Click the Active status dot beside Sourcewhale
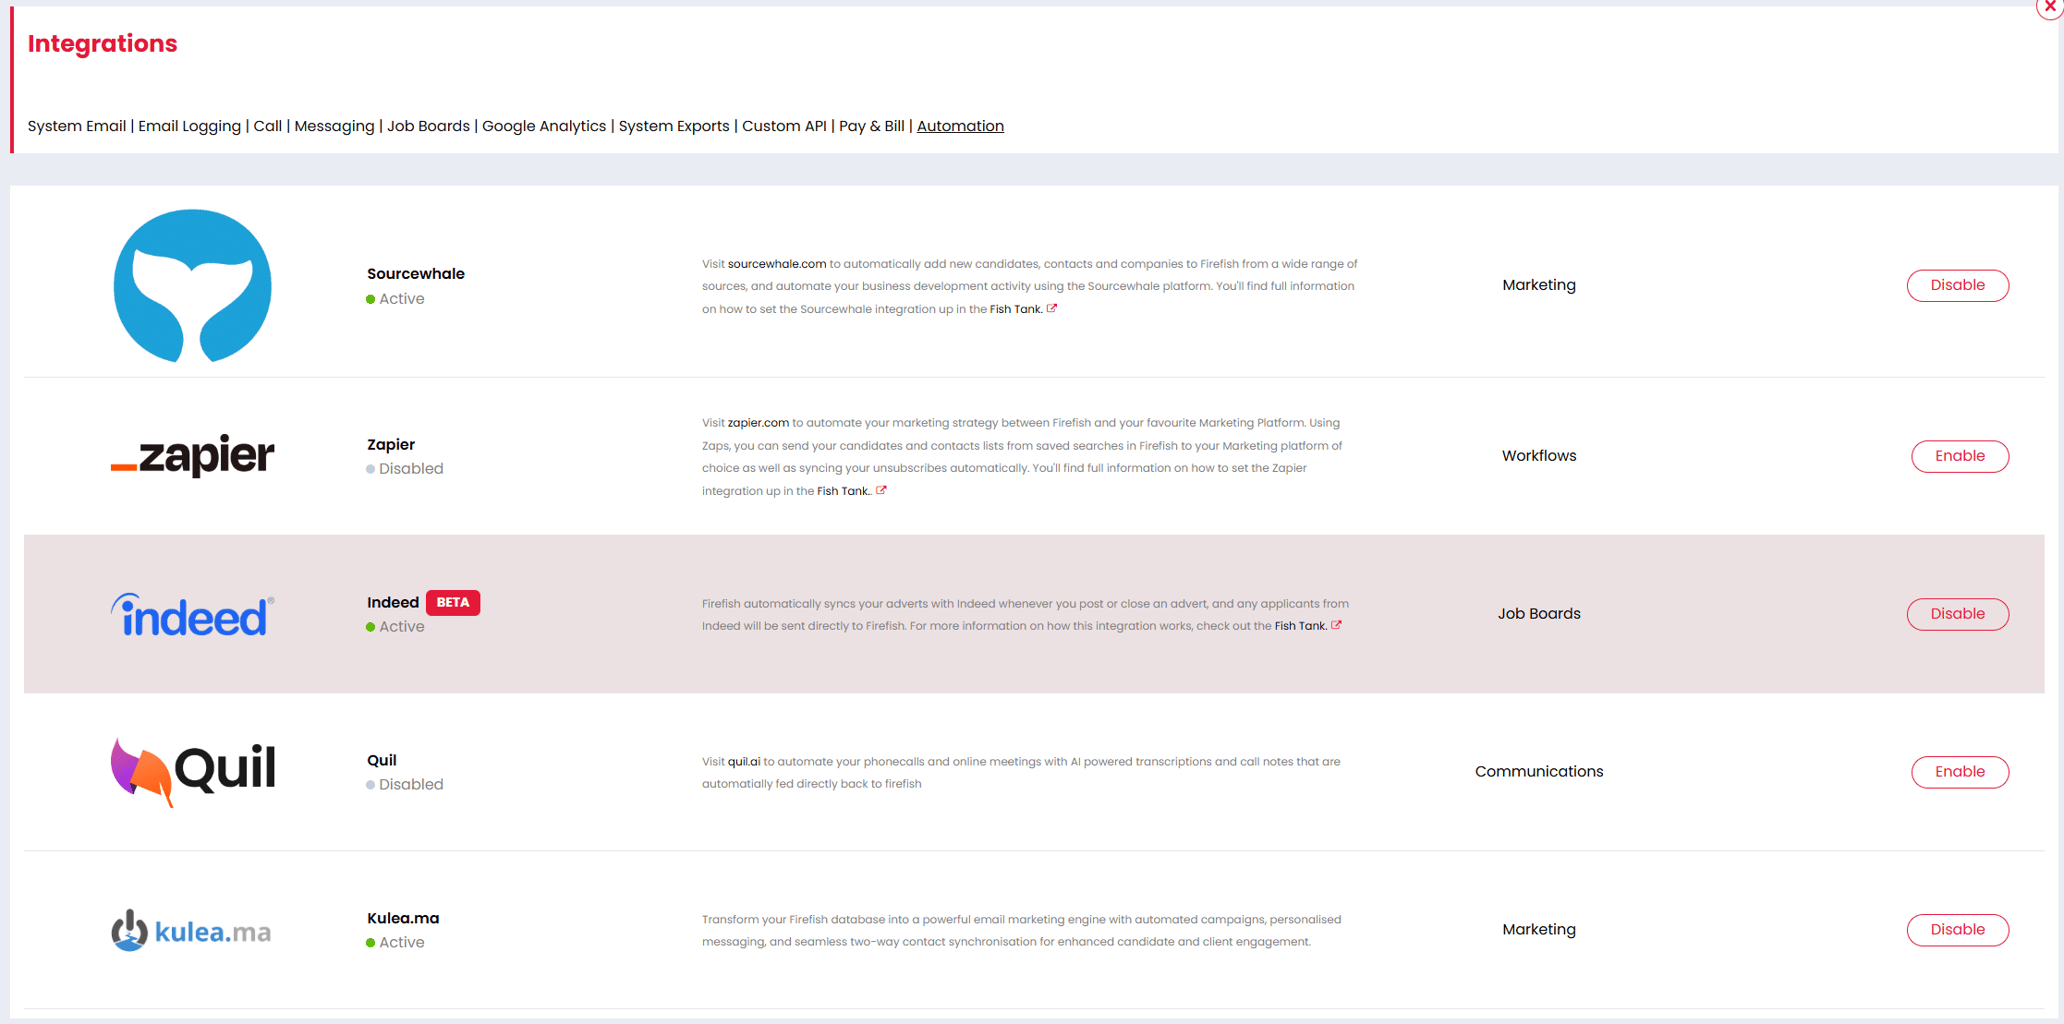This screenshot has width=2064, height=1024. (370, 298)
